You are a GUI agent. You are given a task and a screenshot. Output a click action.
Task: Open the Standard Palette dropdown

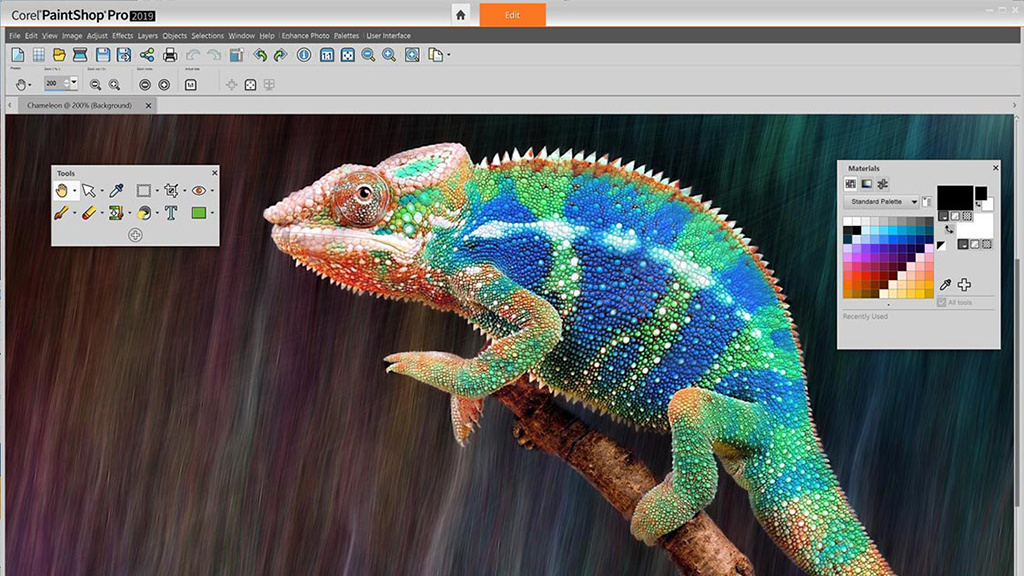pyautogui.click(x=915, y=201)
